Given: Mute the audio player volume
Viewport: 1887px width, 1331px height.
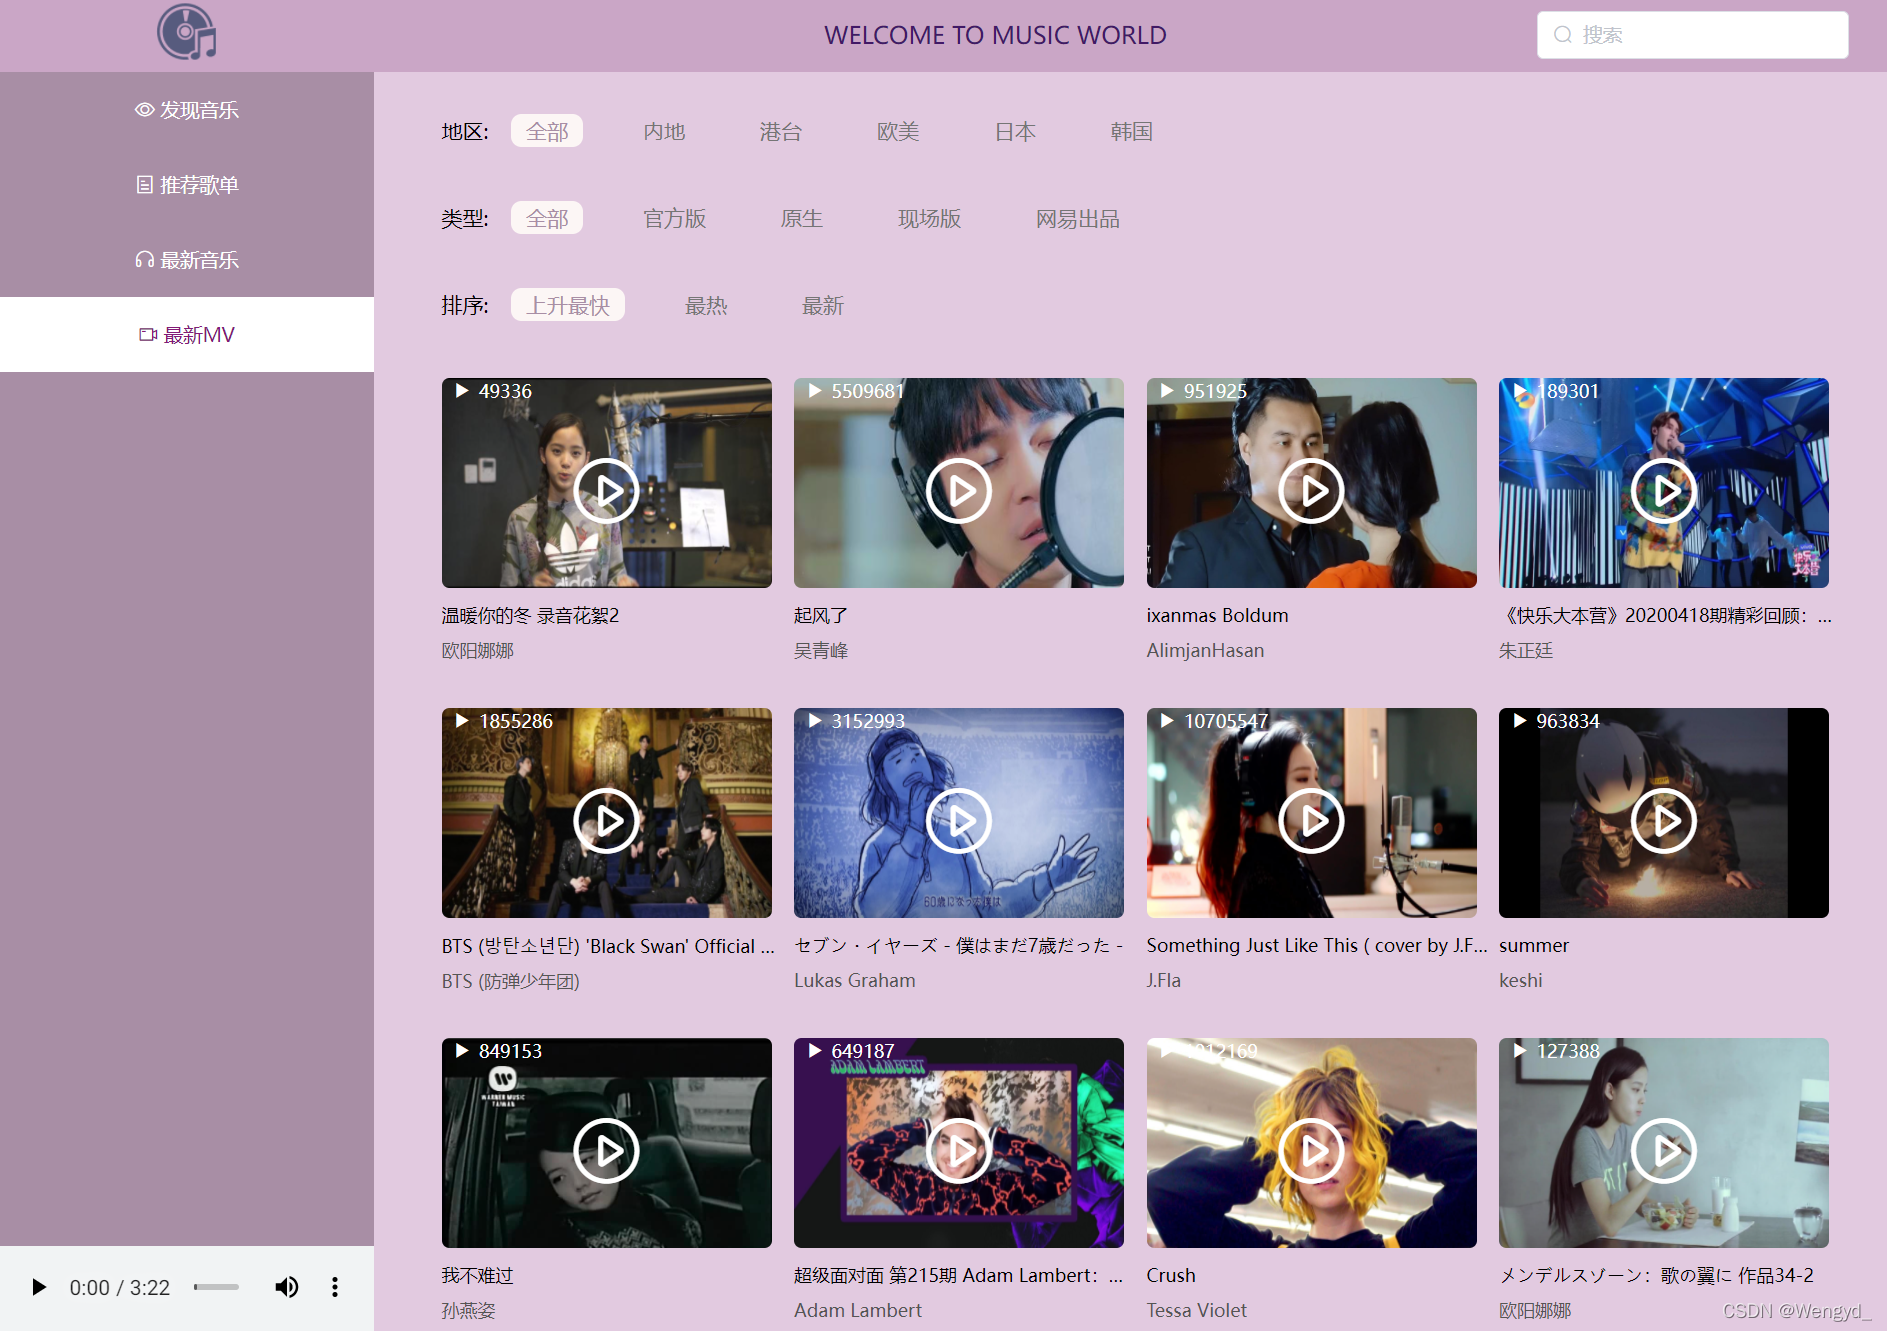Looking at the screenshot, I should 287,1287.
